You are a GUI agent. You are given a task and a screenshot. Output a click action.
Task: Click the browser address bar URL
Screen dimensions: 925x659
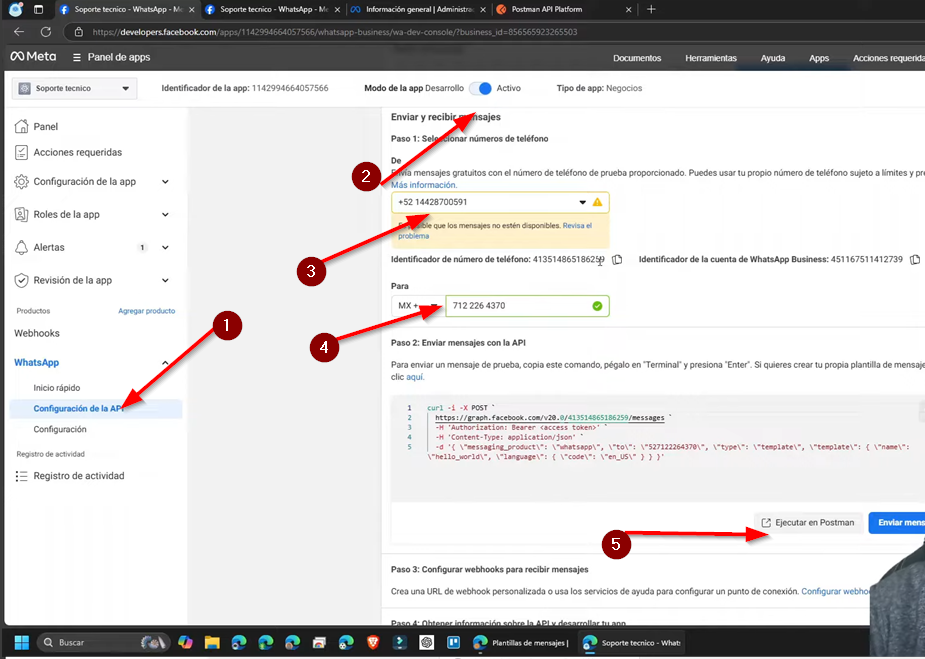coord(334,32)
